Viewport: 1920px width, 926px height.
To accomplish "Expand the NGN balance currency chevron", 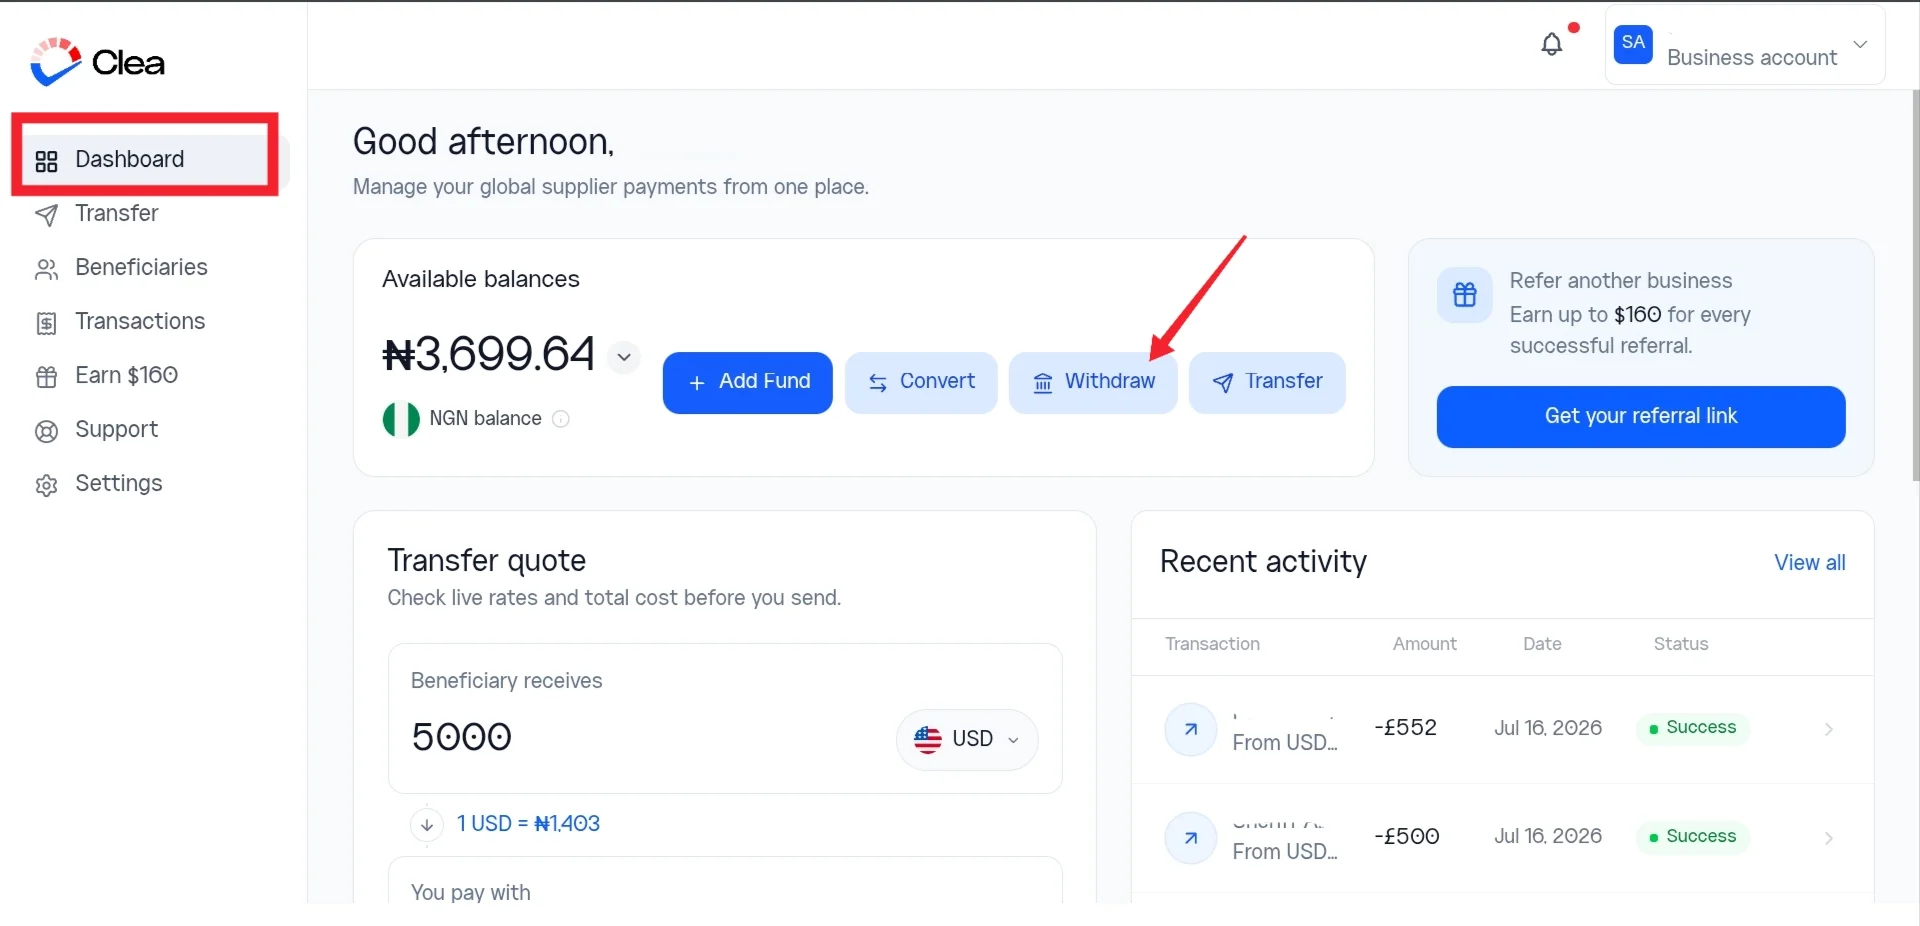I will pyautogui.click(x=623, y=357).
